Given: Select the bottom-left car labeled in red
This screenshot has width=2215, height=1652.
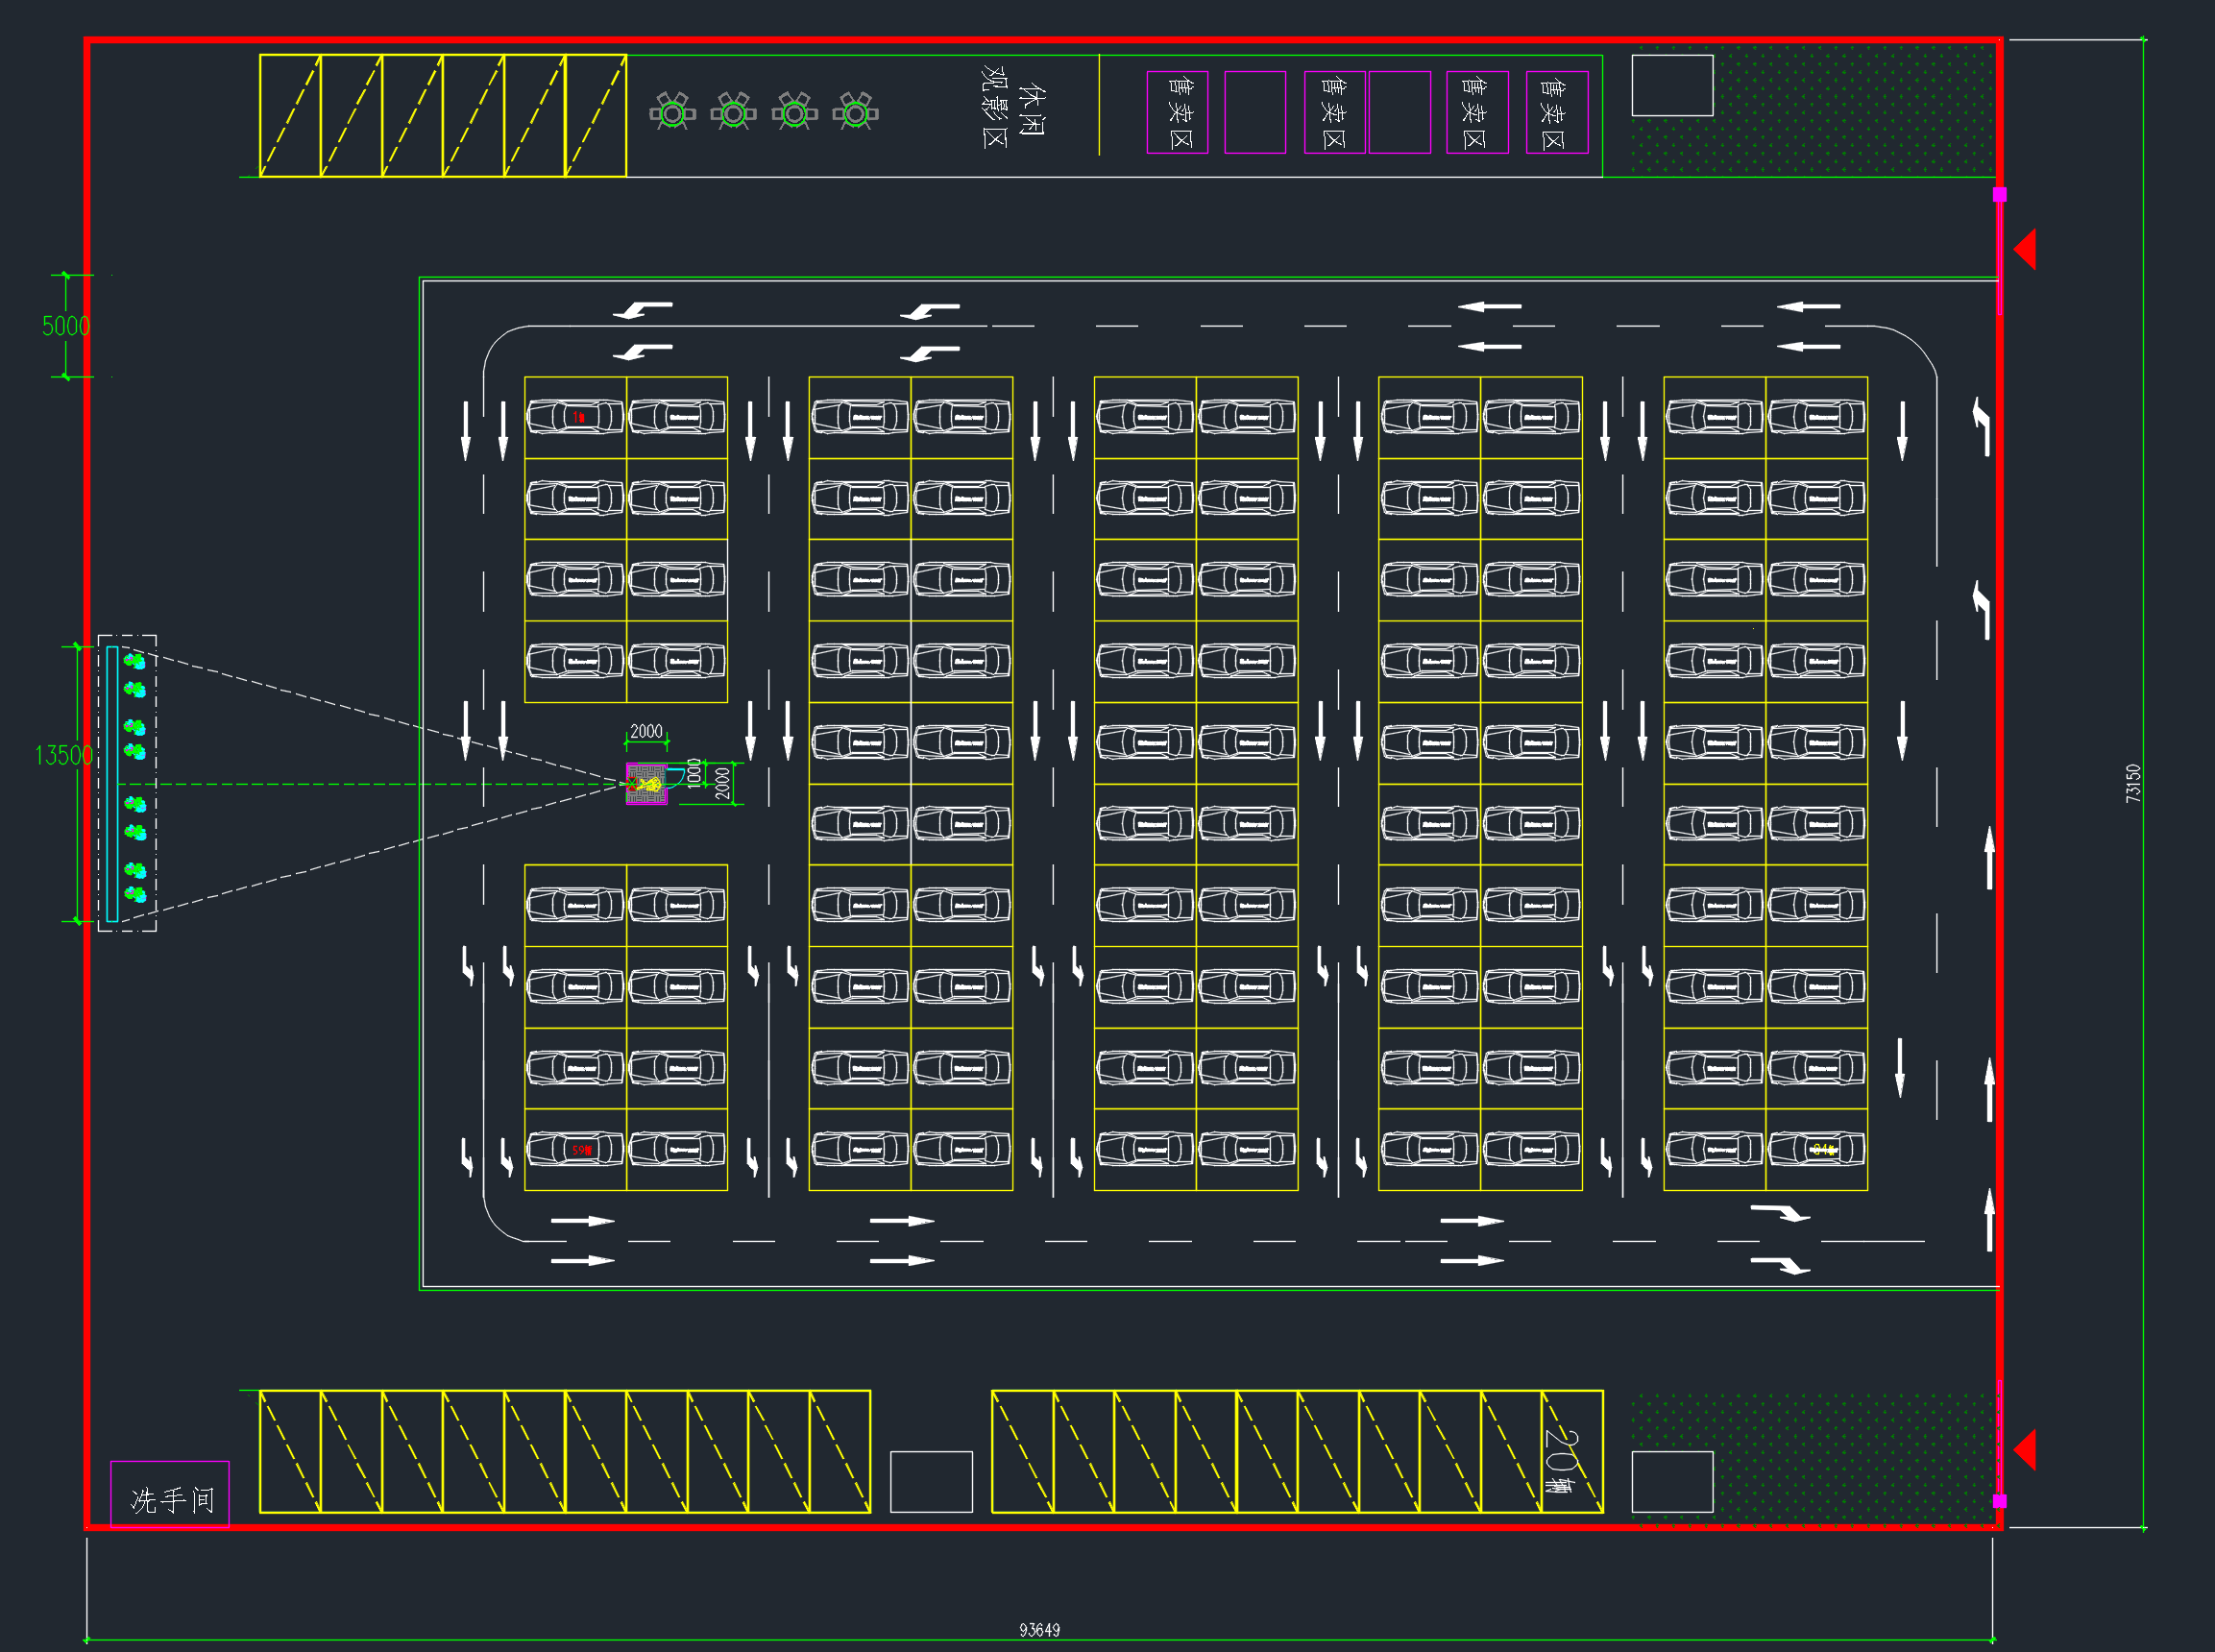Looking at the screenshot, I should point(575,1149).
